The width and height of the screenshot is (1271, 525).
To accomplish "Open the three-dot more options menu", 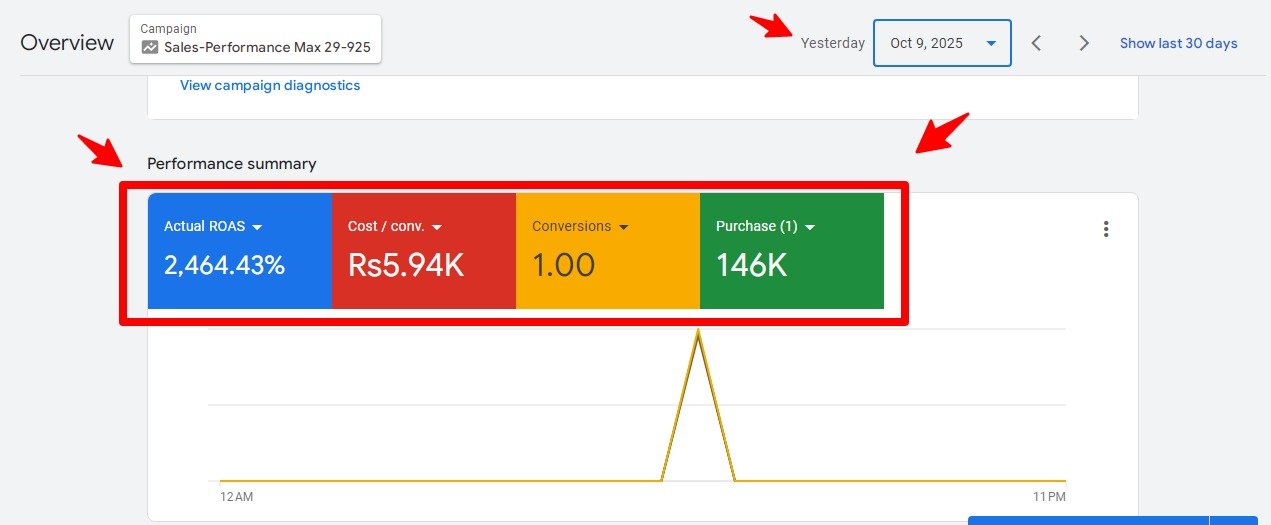I will 1106,229.
